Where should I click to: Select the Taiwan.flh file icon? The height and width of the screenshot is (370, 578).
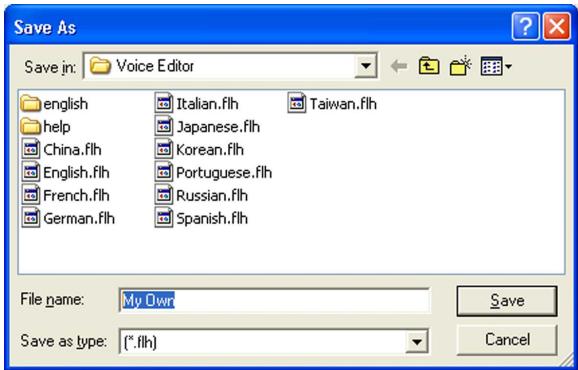point(297,104)
